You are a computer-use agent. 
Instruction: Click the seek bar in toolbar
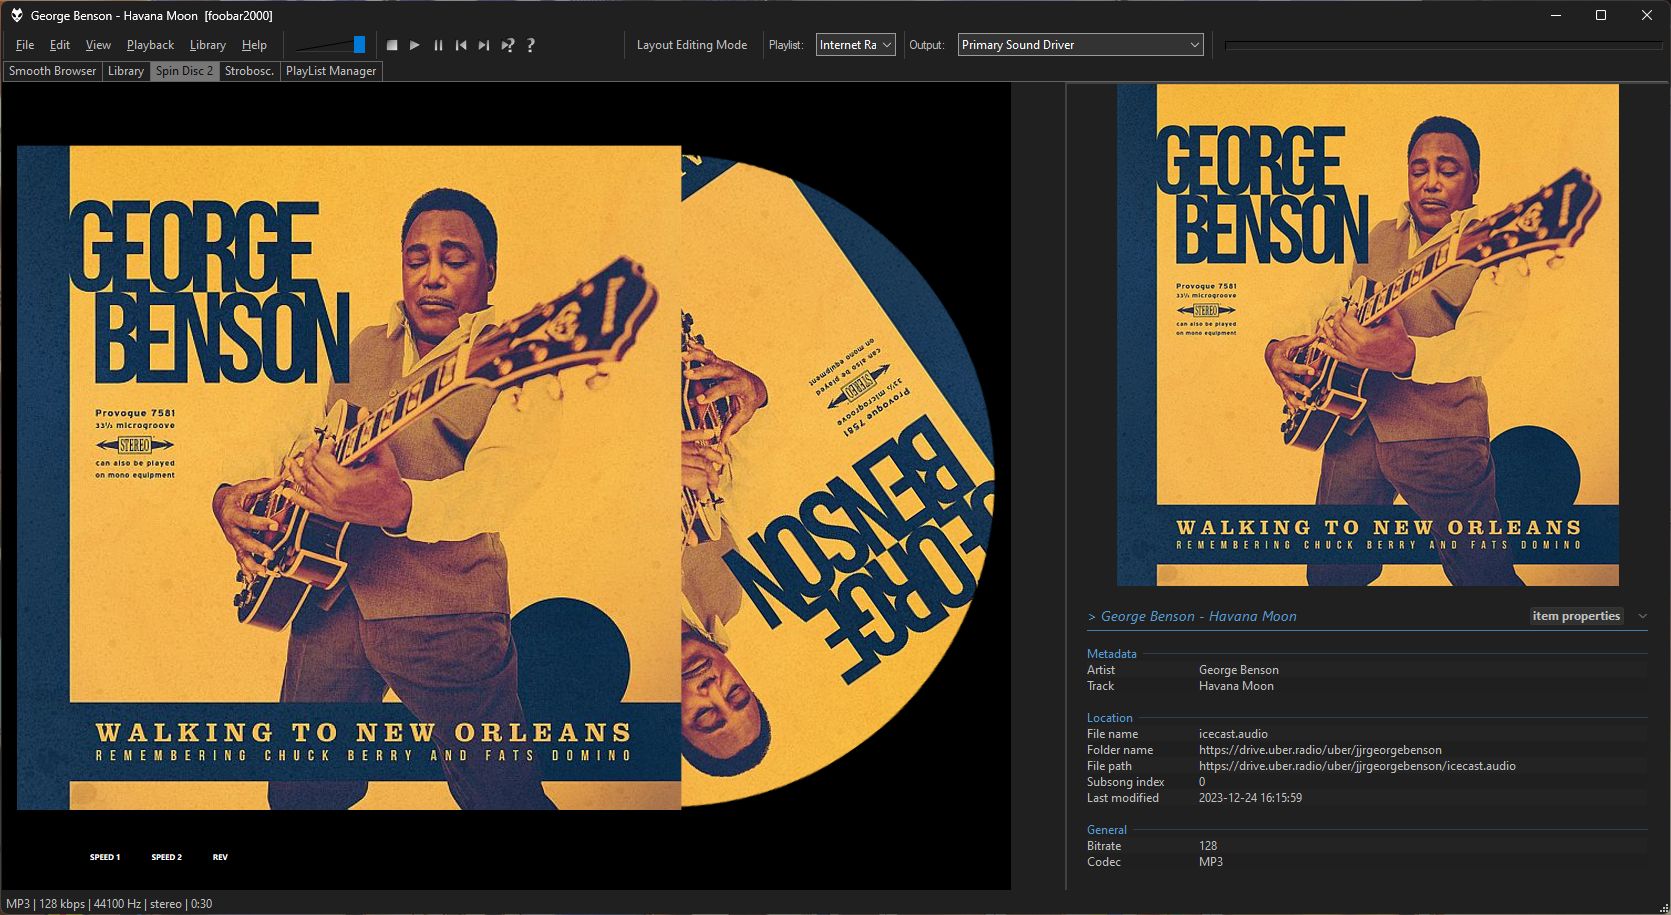(x=1443, y=45)
